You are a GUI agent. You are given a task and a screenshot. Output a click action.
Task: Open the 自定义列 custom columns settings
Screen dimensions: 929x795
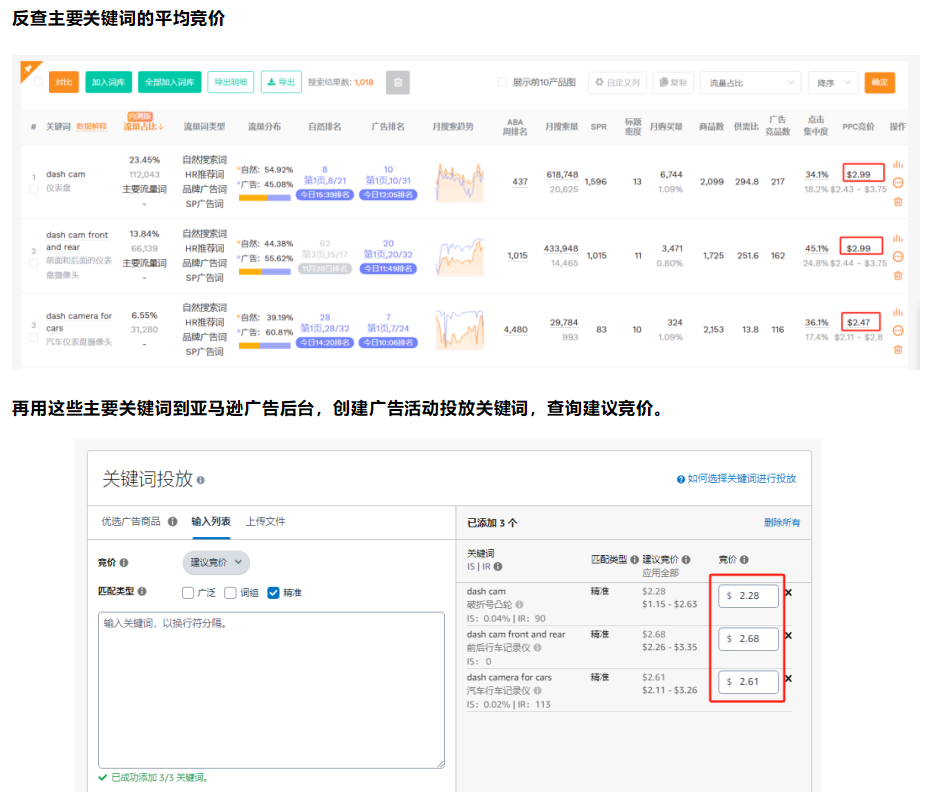click(615, 82)
